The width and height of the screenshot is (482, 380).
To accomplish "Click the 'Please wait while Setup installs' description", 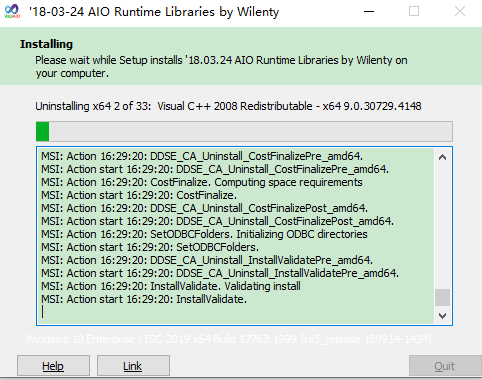I will (x=221, y=66).
